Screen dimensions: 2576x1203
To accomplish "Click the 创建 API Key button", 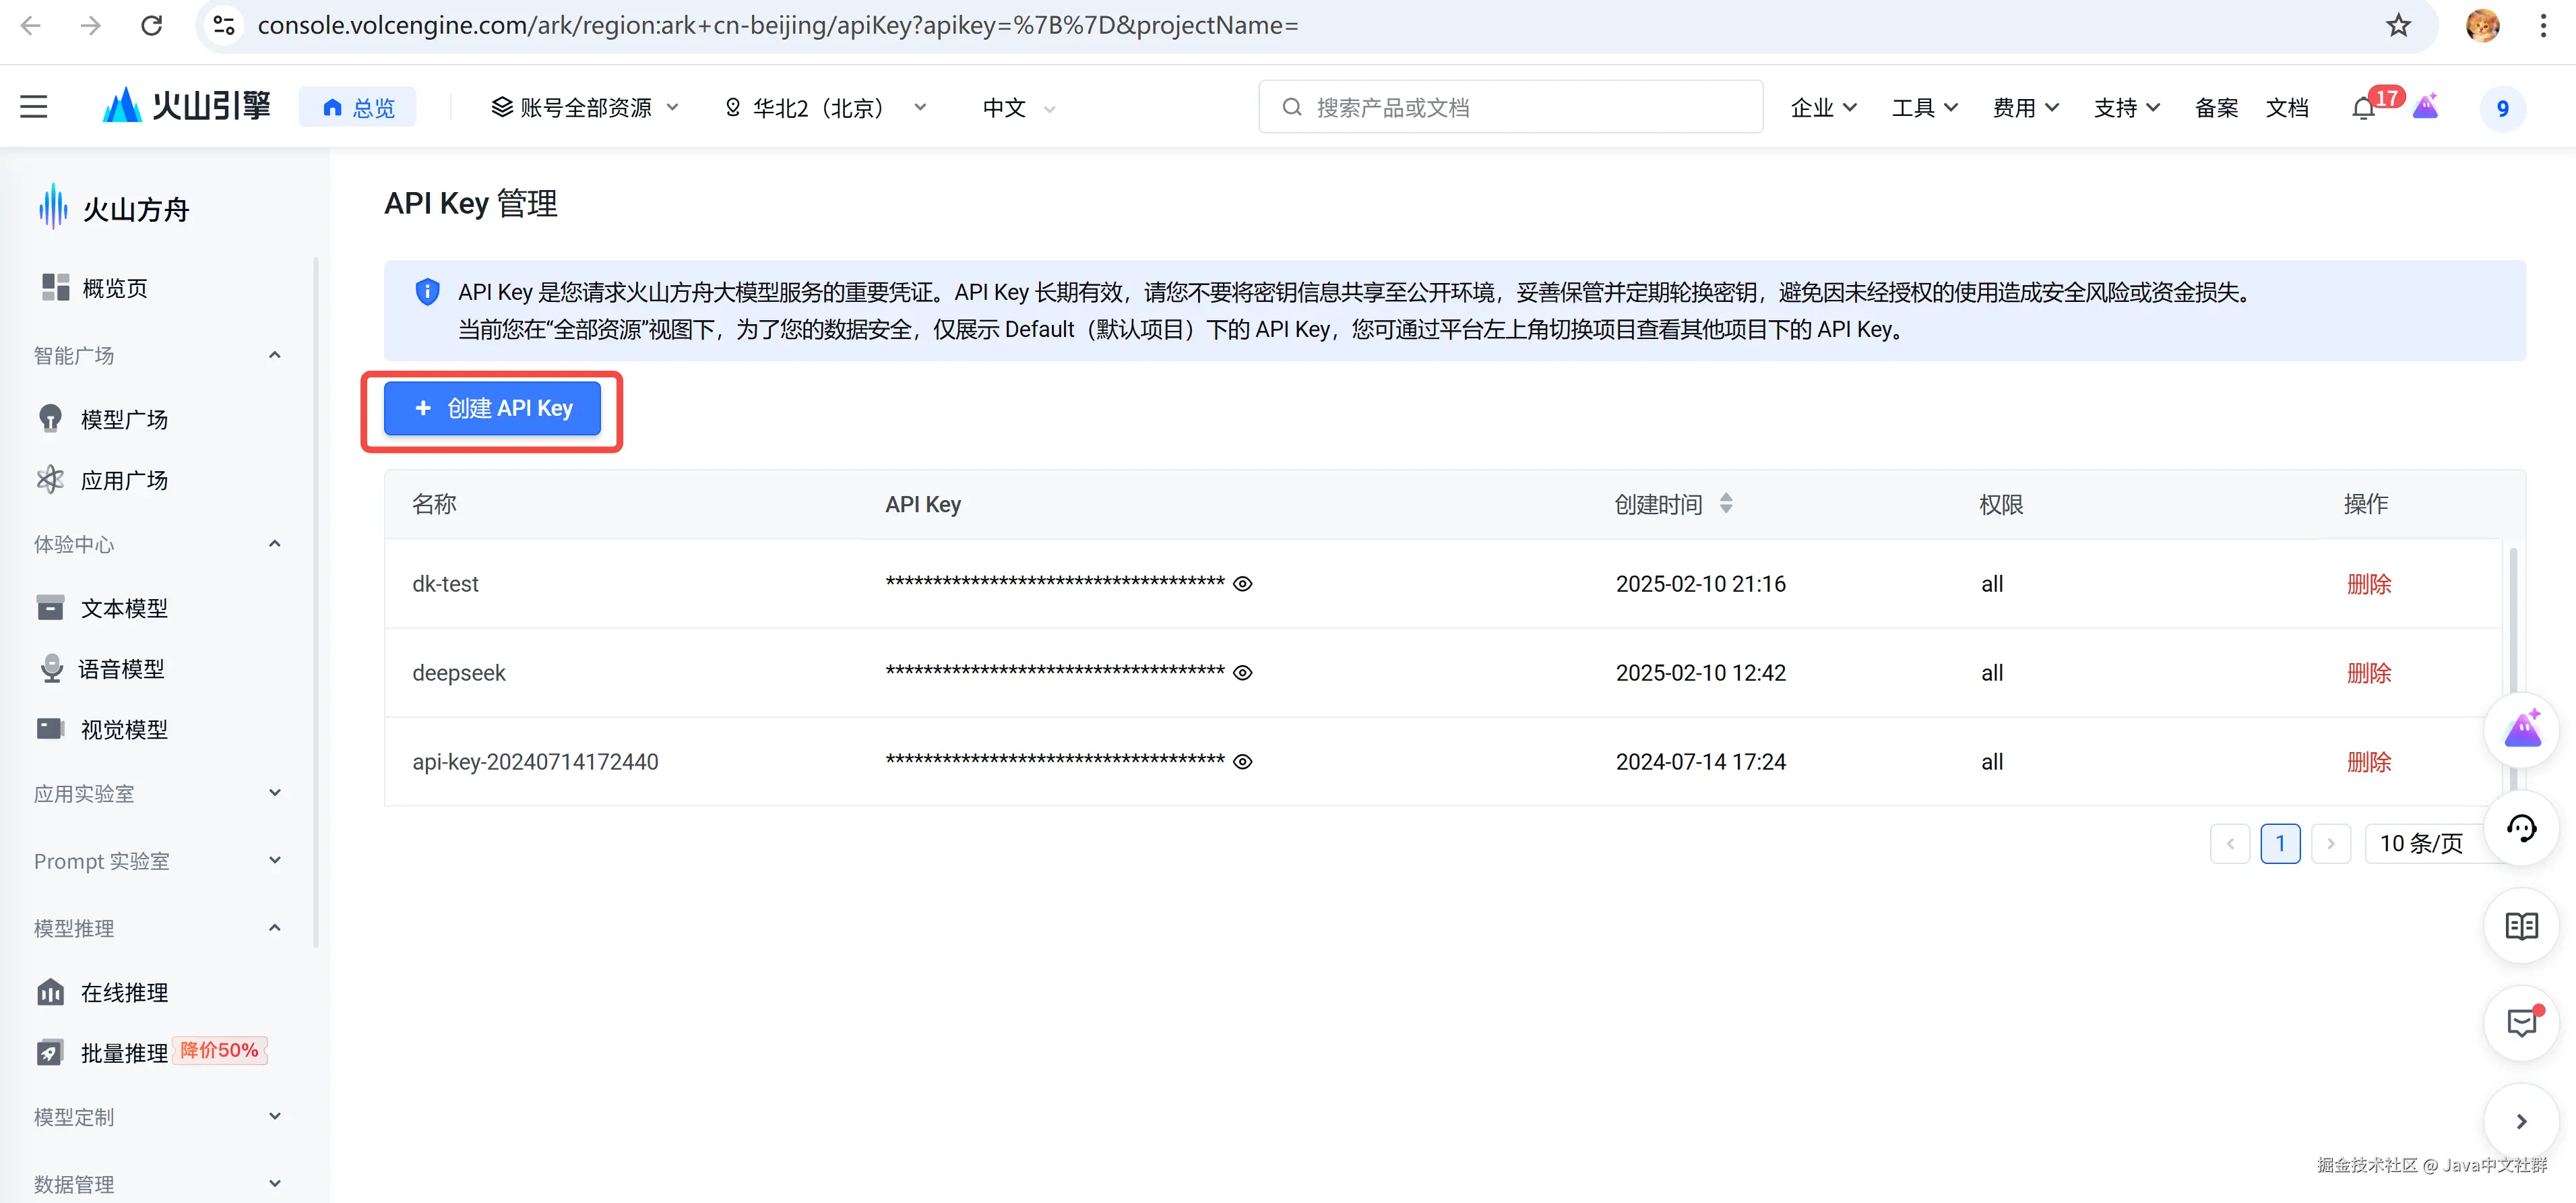I will pos(492,408).
